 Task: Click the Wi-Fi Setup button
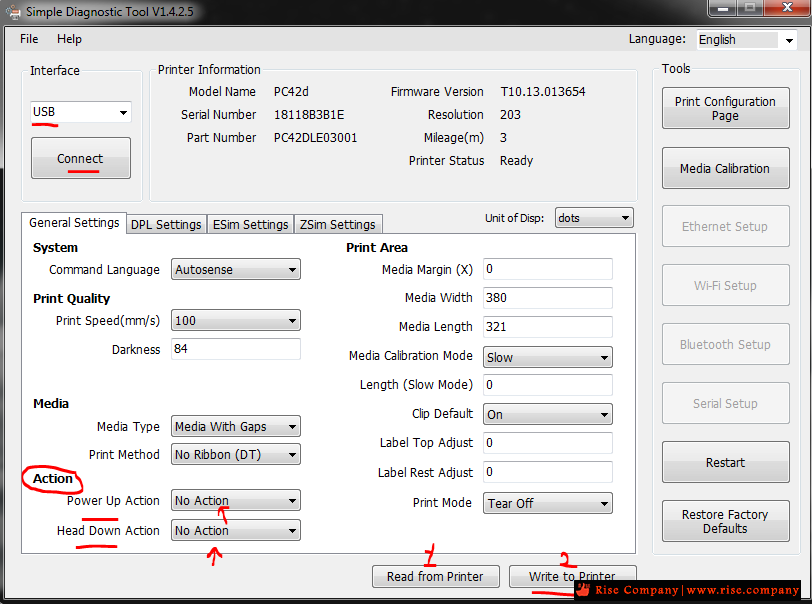[x=726, y=285]
